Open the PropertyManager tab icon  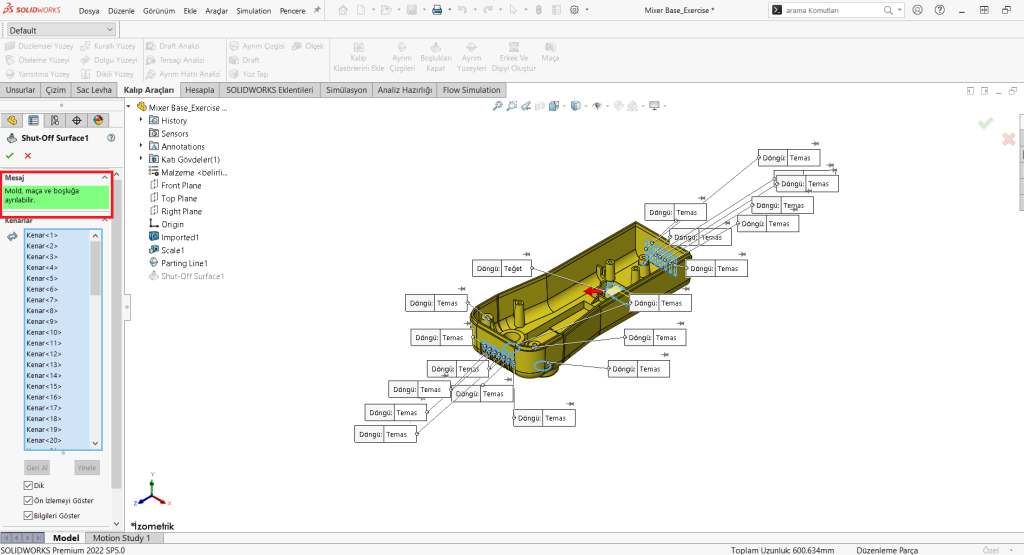[x=33, y=120]
